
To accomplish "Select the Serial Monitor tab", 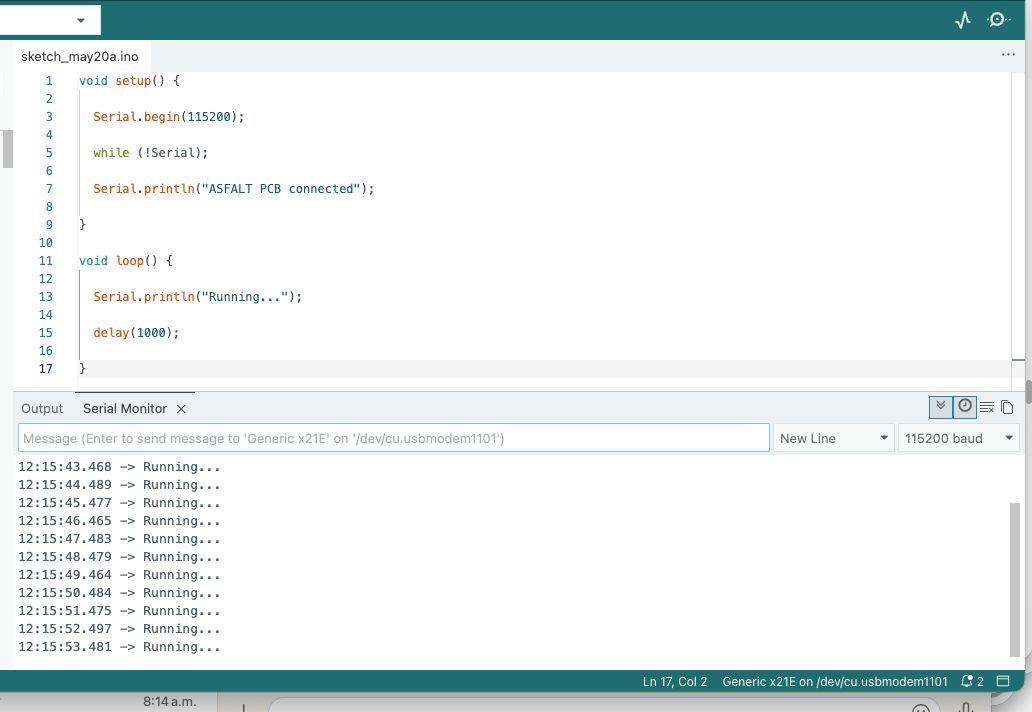I will click(x=125, y=409).
